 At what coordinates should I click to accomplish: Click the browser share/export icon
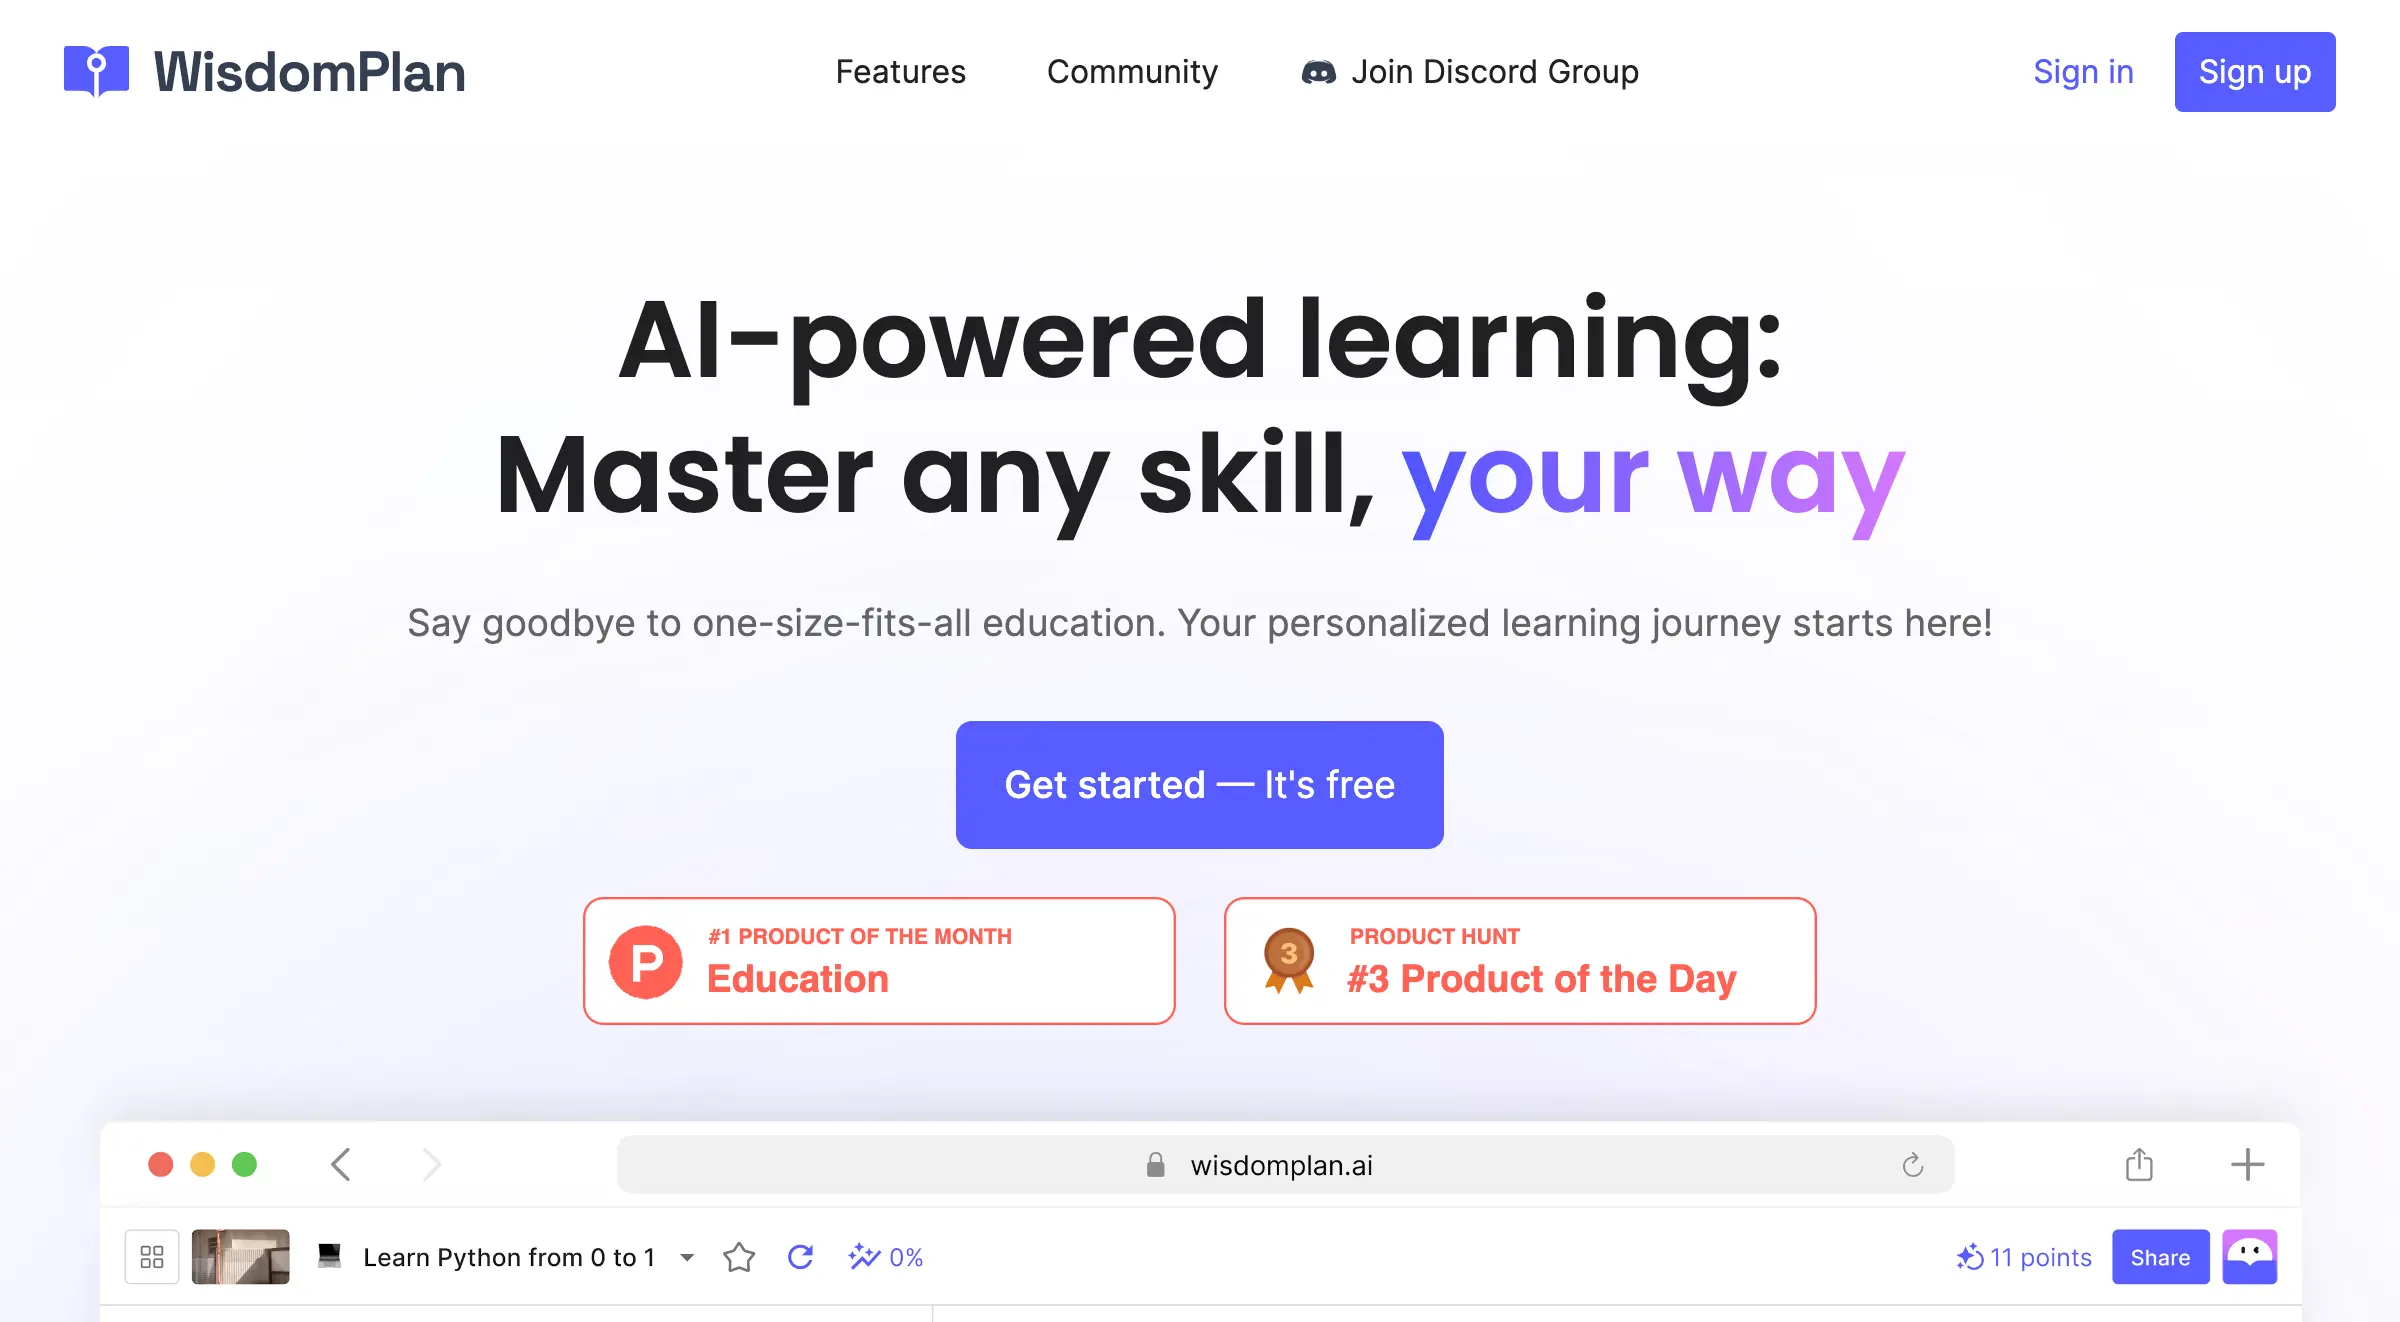[2138, 1162]
